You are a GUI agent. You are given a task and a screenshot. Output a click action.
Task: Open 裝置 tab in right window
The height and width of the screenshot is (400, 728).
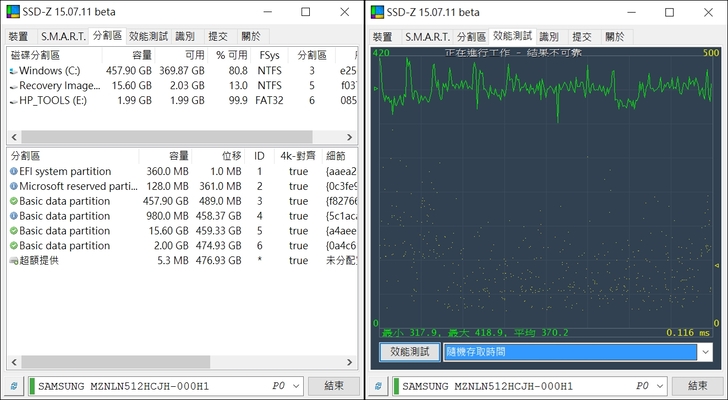coord(382,36)
